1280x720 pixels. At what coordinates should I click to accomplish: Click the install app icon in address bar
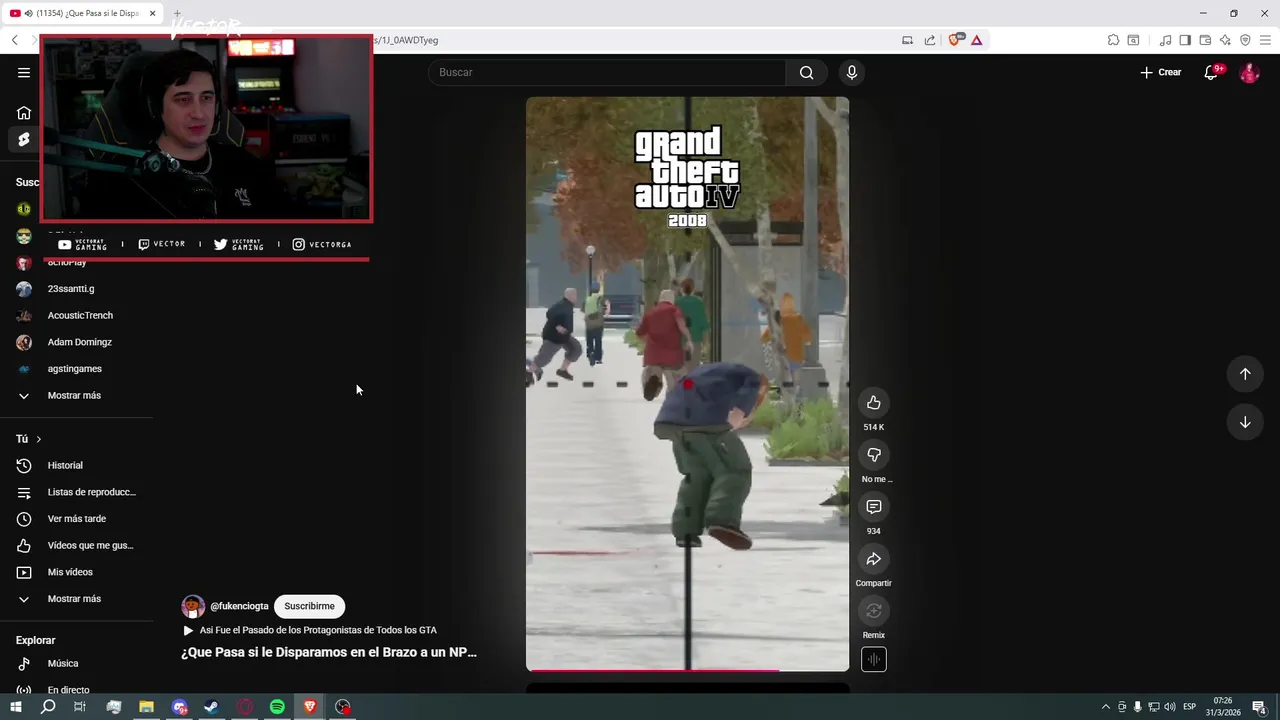point(907,40)
